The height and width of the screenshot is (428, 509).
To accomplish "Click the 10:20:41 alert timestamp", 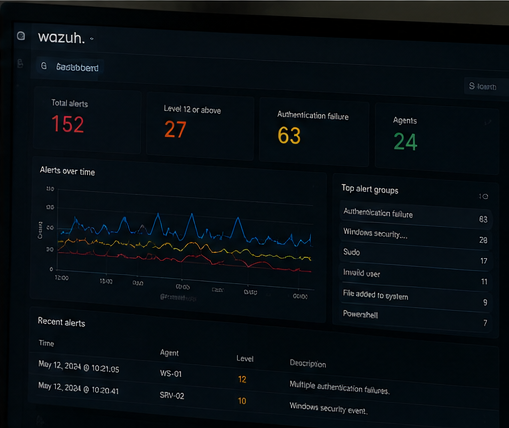I will point(78,388).
